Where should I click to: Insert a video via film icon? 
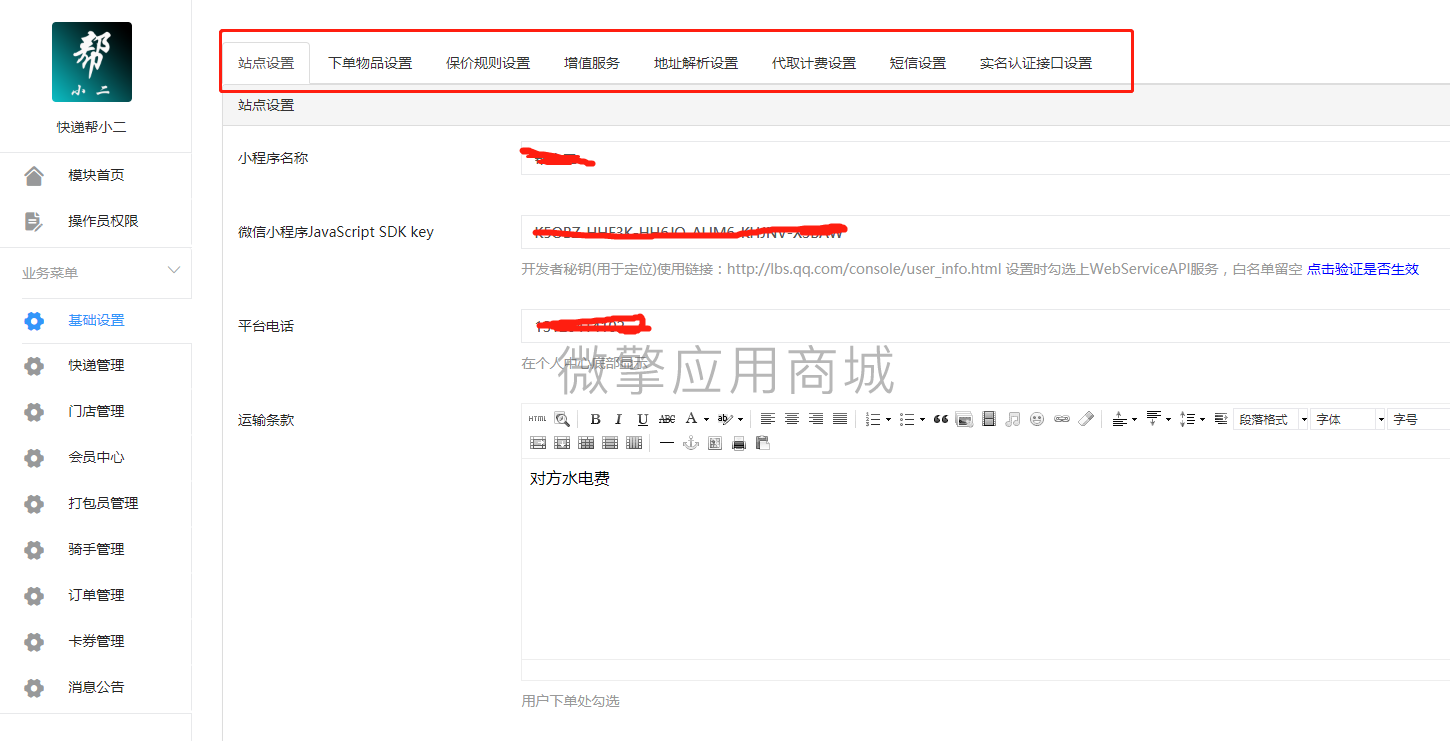pos(989,419)
